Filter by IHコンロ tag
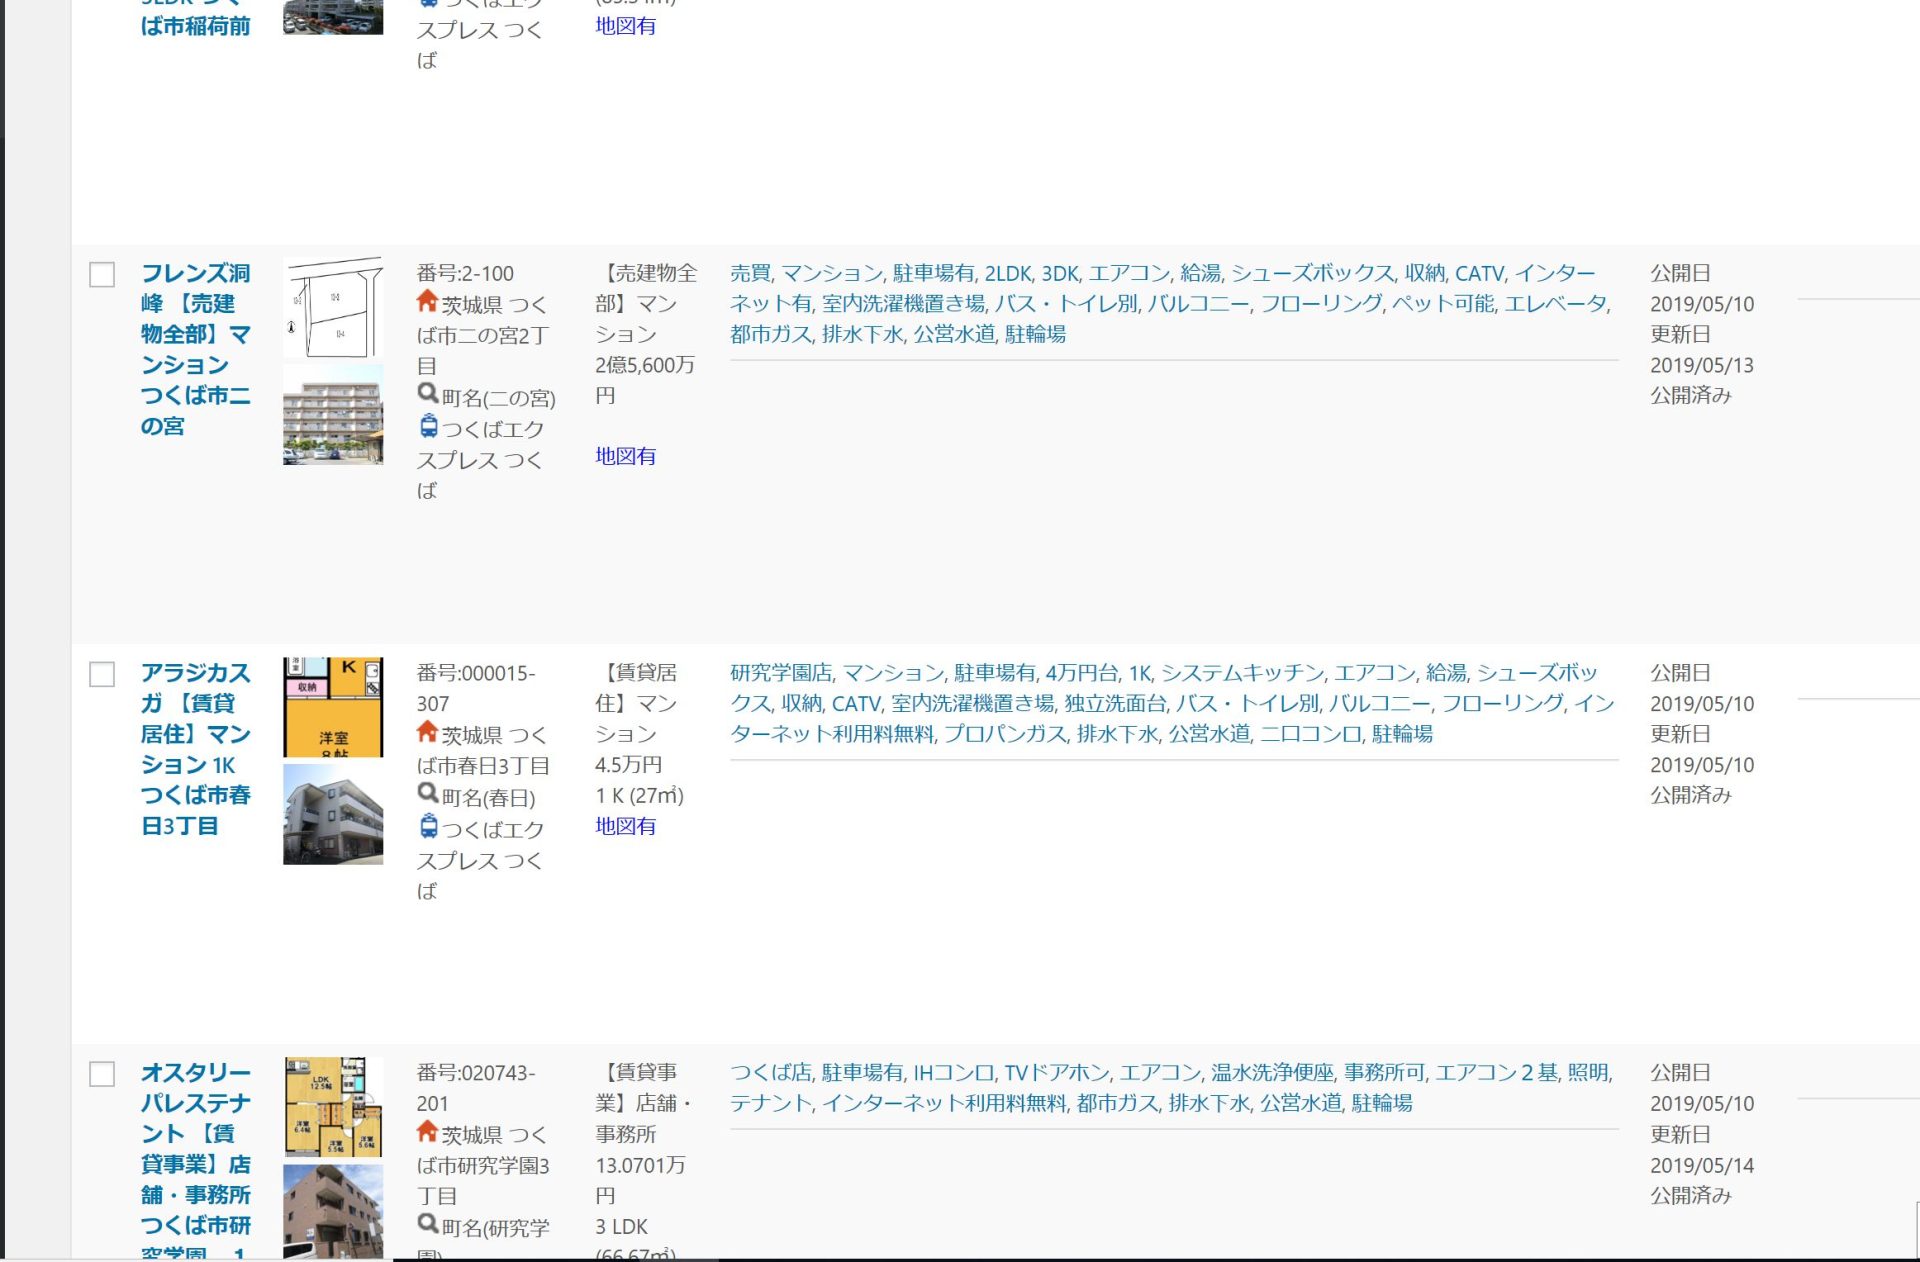The image size is (1920, 1262). pos(954,1073)
